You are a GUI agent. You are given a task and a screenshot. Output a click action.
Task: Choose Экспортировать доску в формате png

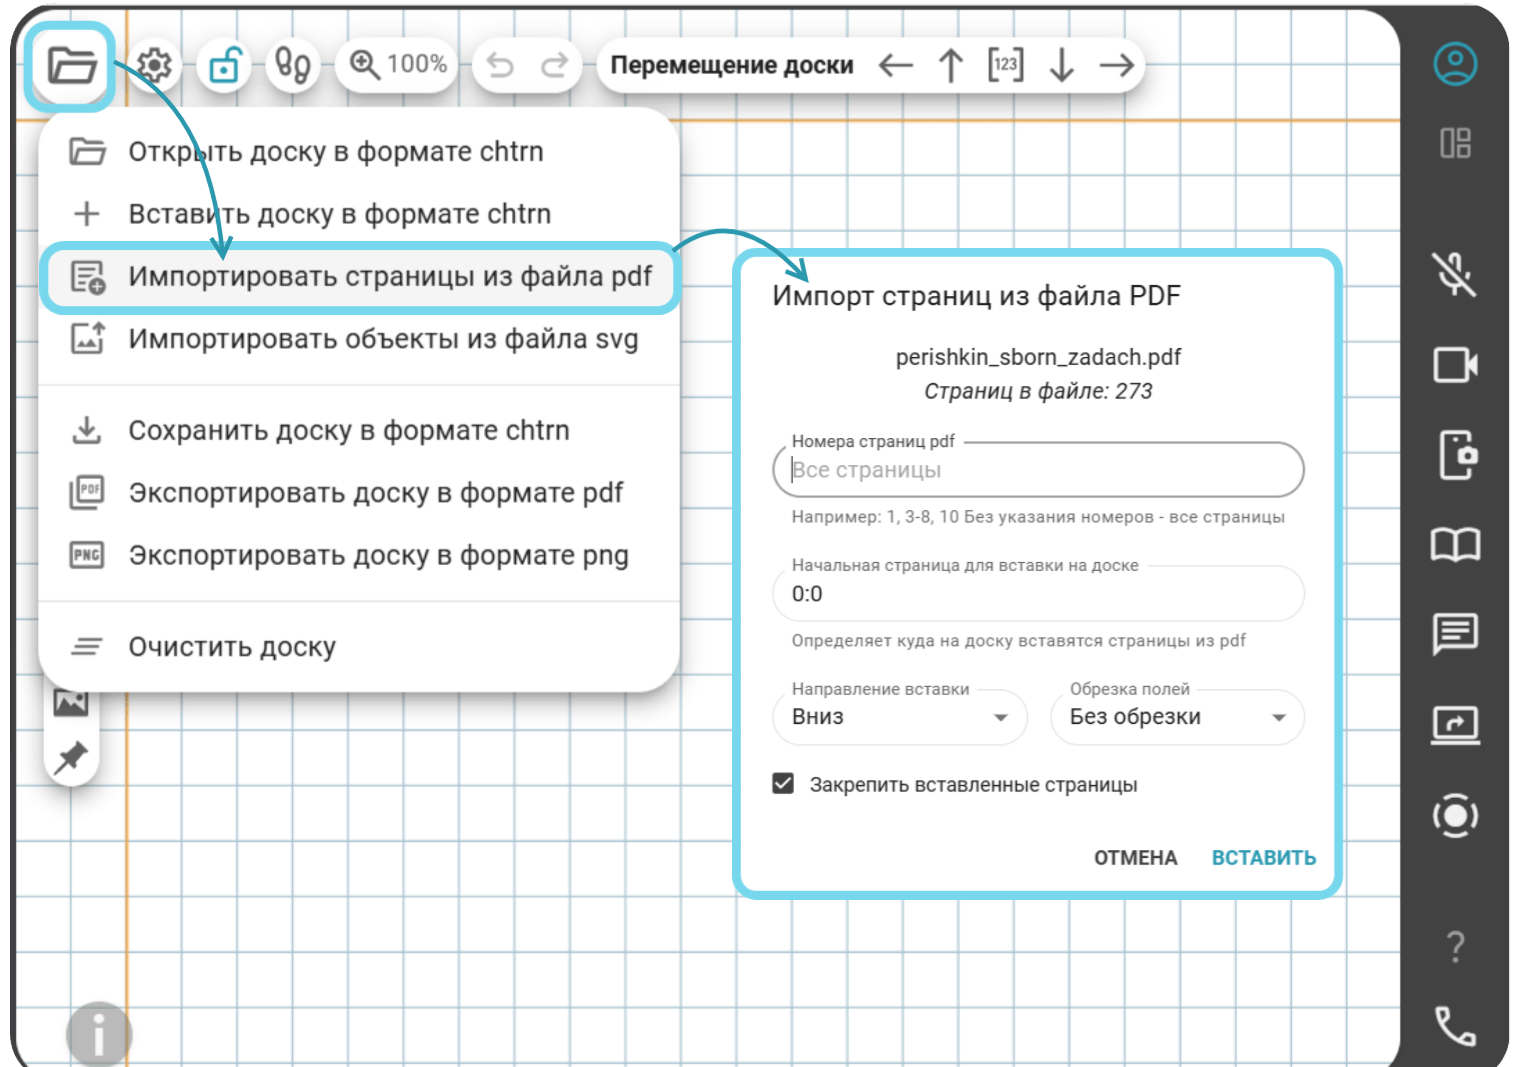pyautogui.click(x=359, y=555)
